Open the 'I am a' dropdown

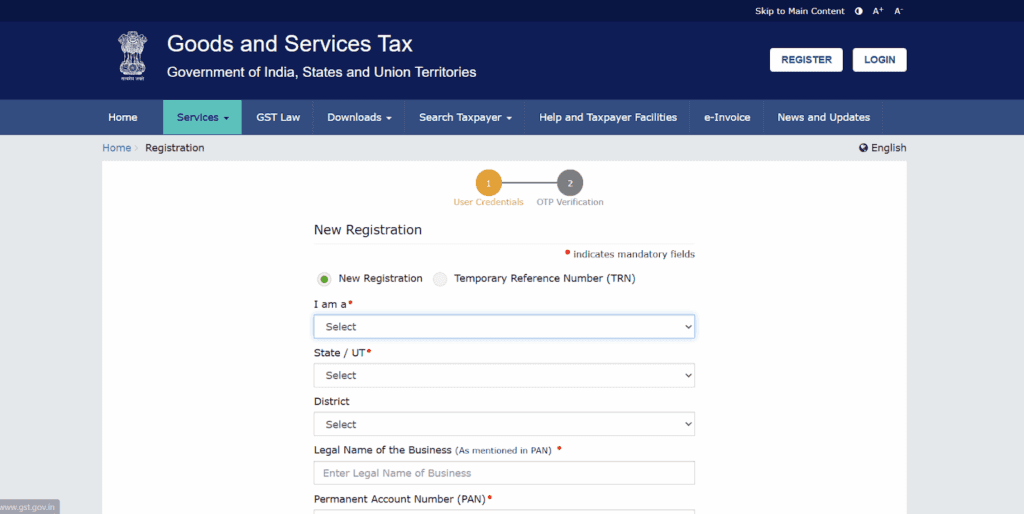coord(504,327)
